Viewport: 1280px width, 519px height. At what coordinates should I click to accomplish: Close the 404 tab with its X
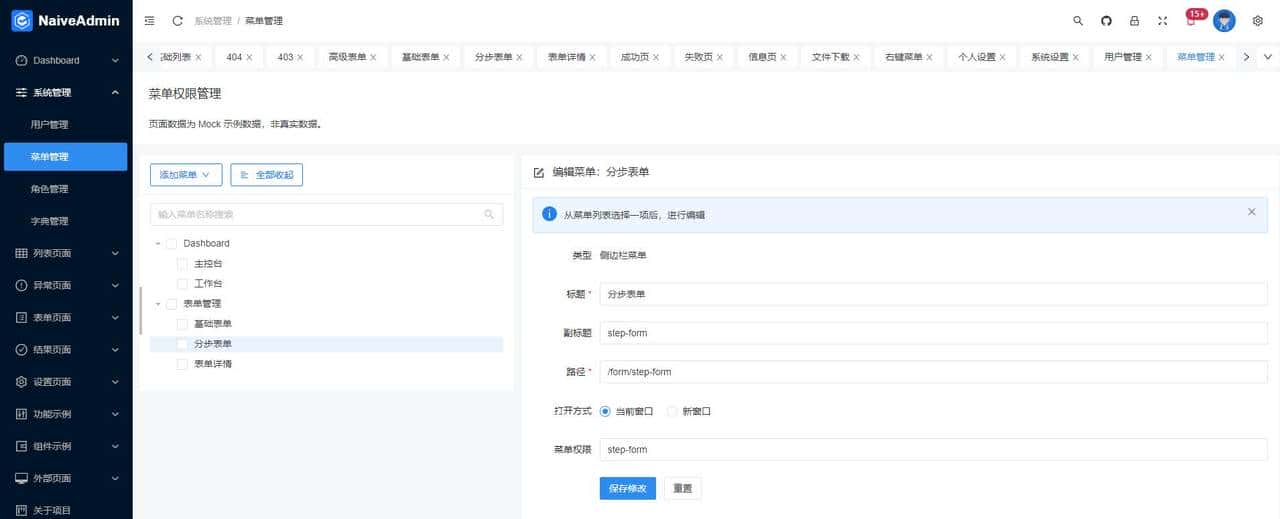(249, 57)
